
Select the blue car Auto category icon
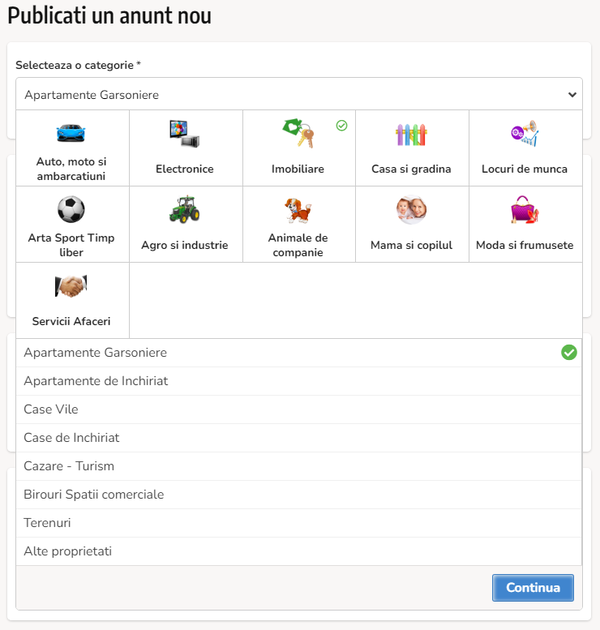[x=71, y=133]
